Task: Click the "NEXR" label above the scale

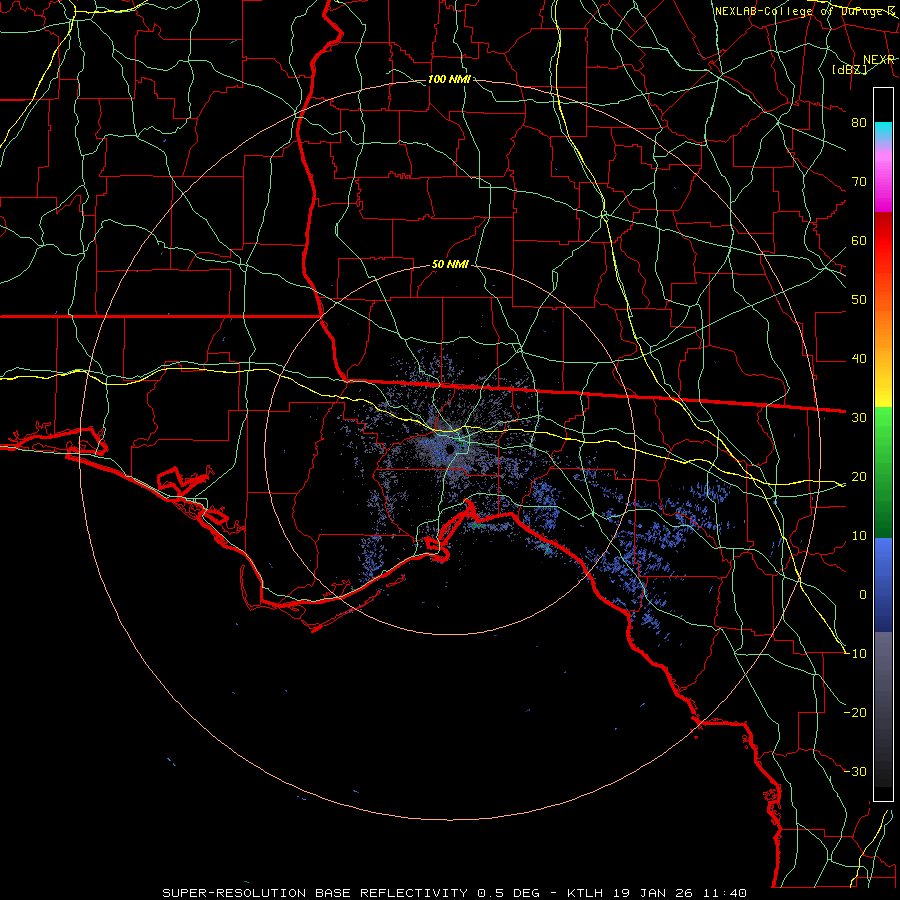Action: pos(878,60)
